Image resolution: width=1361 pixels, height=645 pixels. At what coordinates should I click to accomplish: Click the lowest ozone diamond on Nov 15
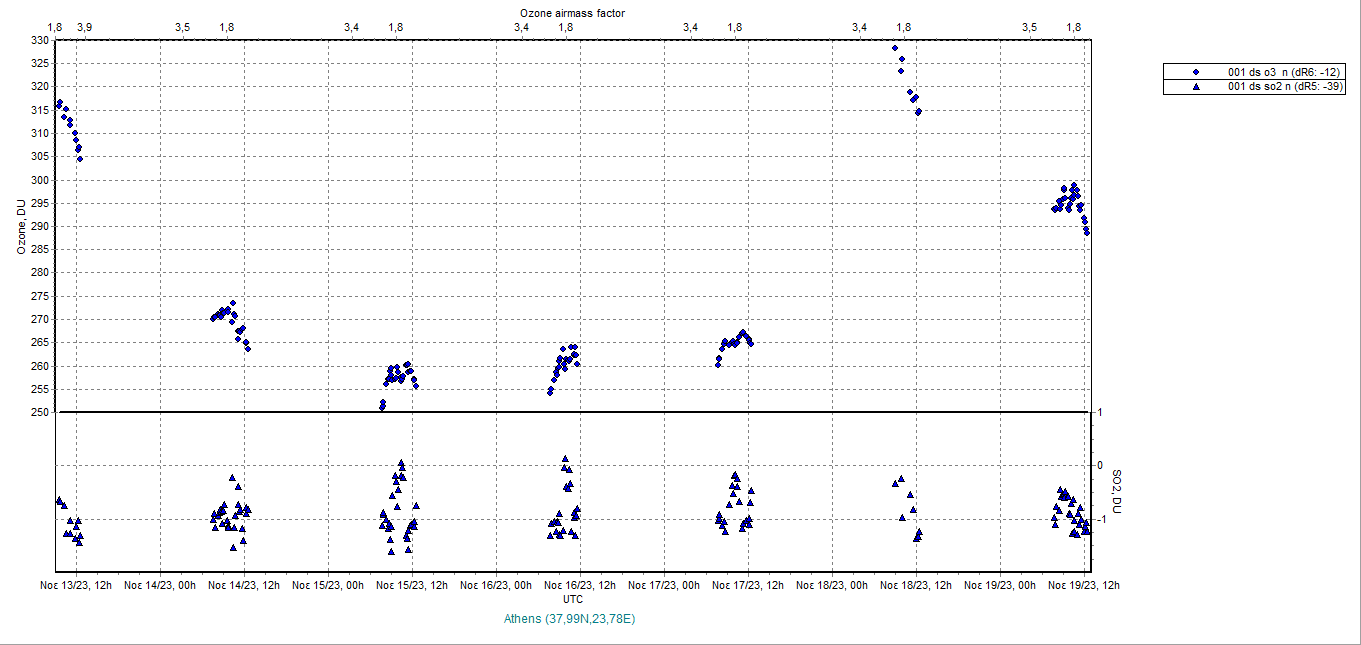(x=382, y=407)
